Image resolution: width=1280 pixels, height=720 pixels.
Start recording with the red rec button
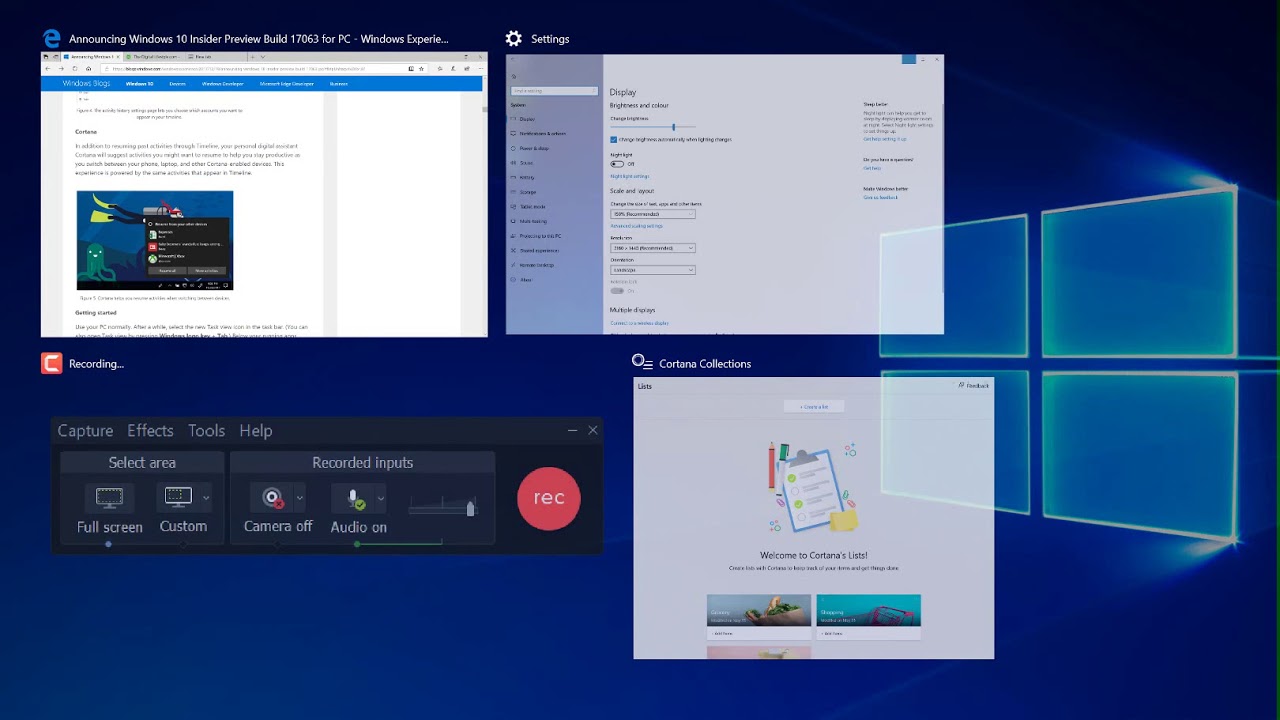point(549,498)
